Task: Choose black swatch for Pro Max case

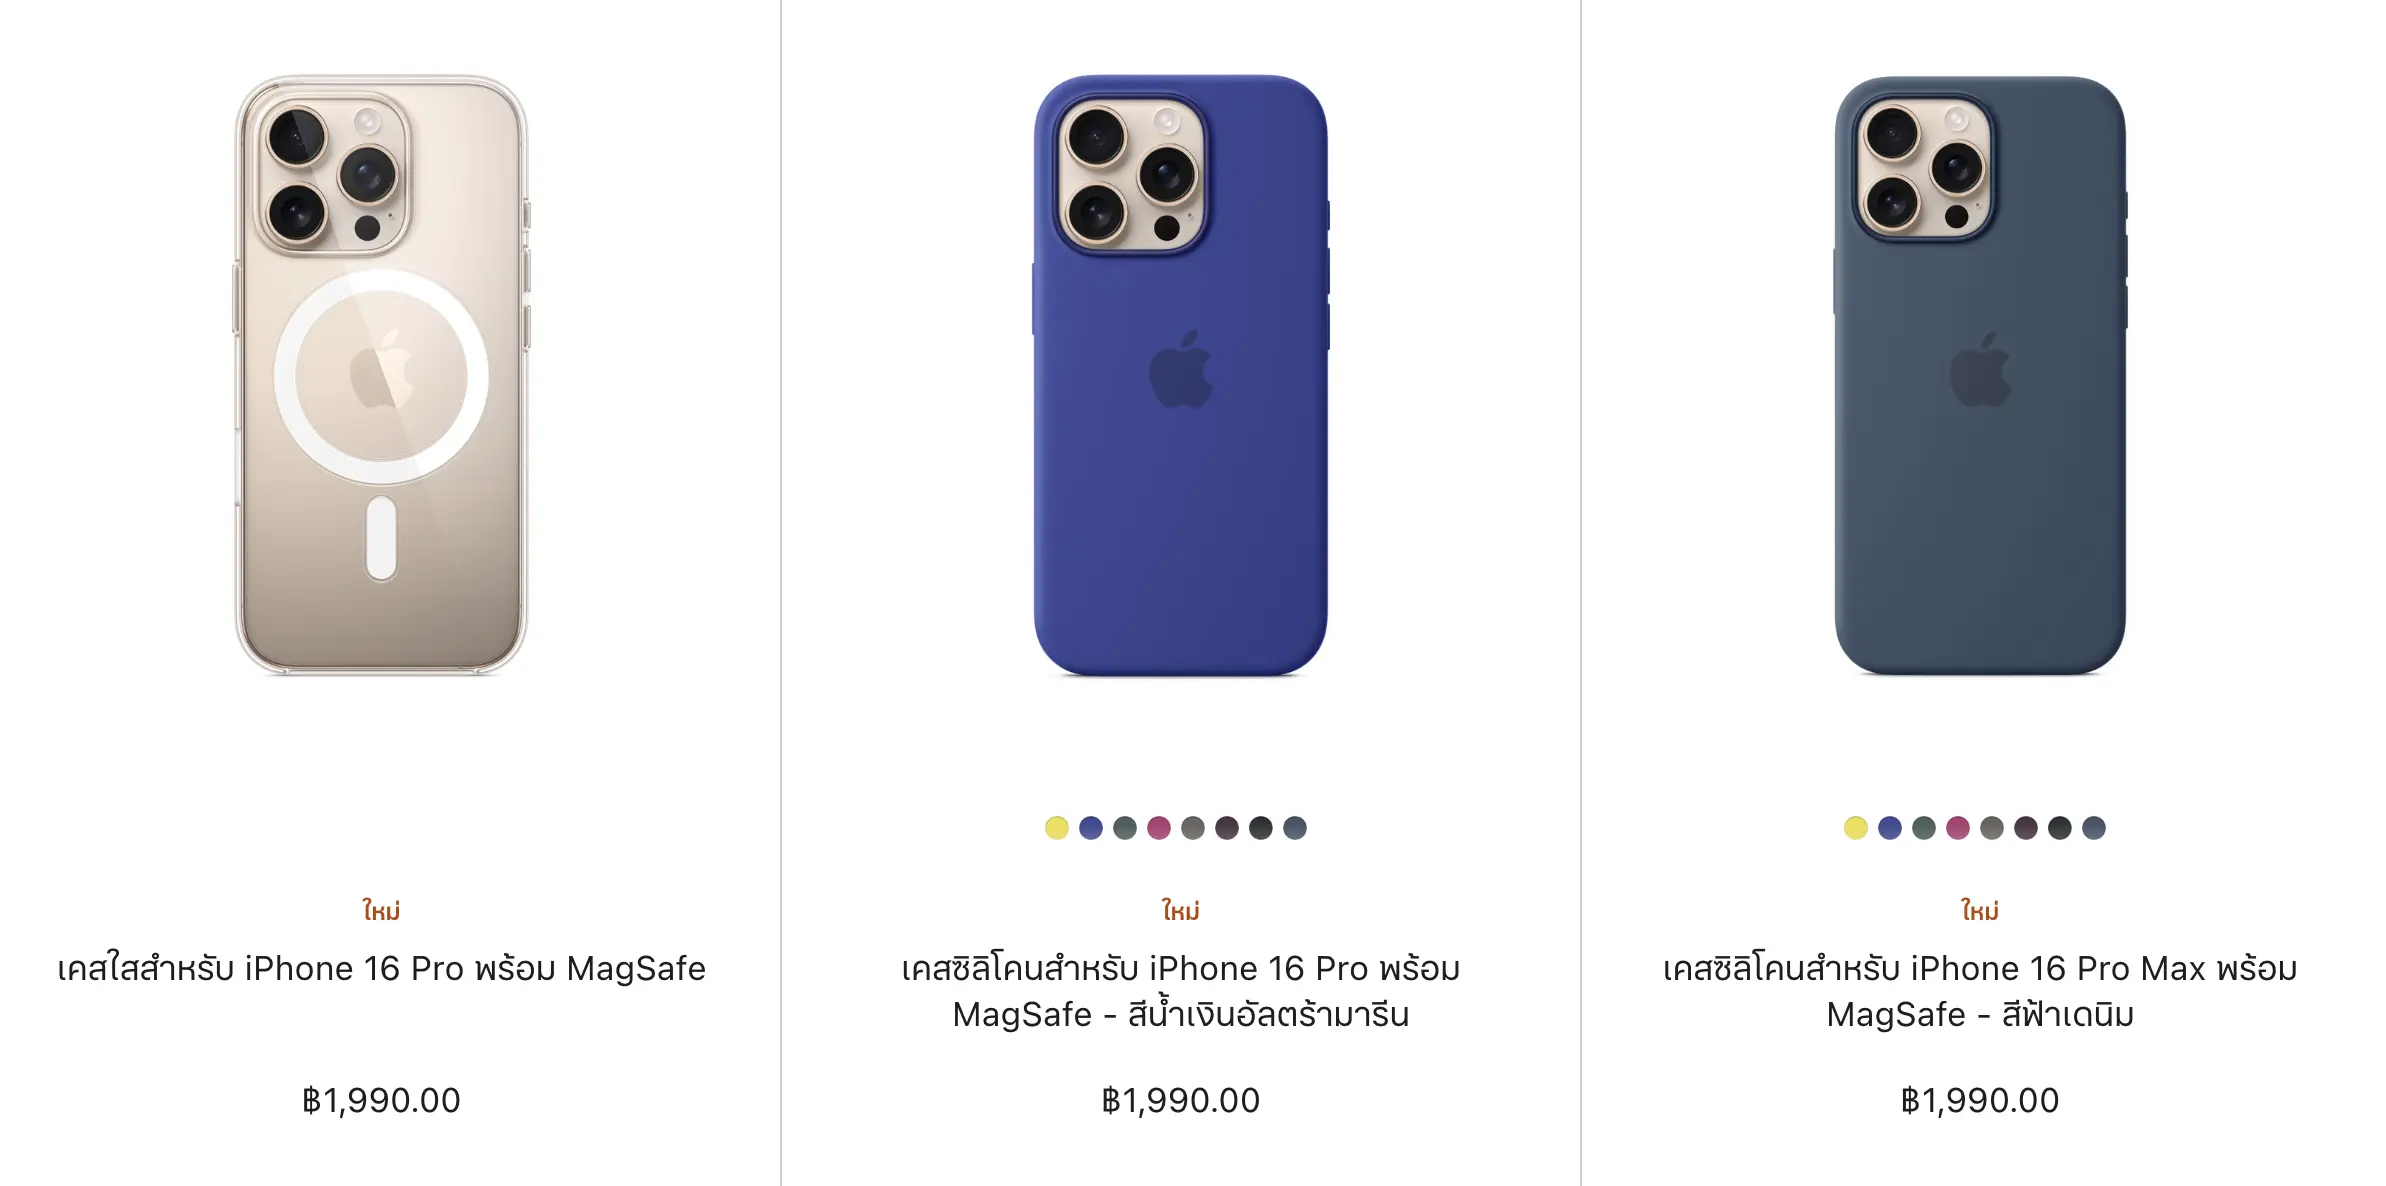Action: tap(2060, 828)
